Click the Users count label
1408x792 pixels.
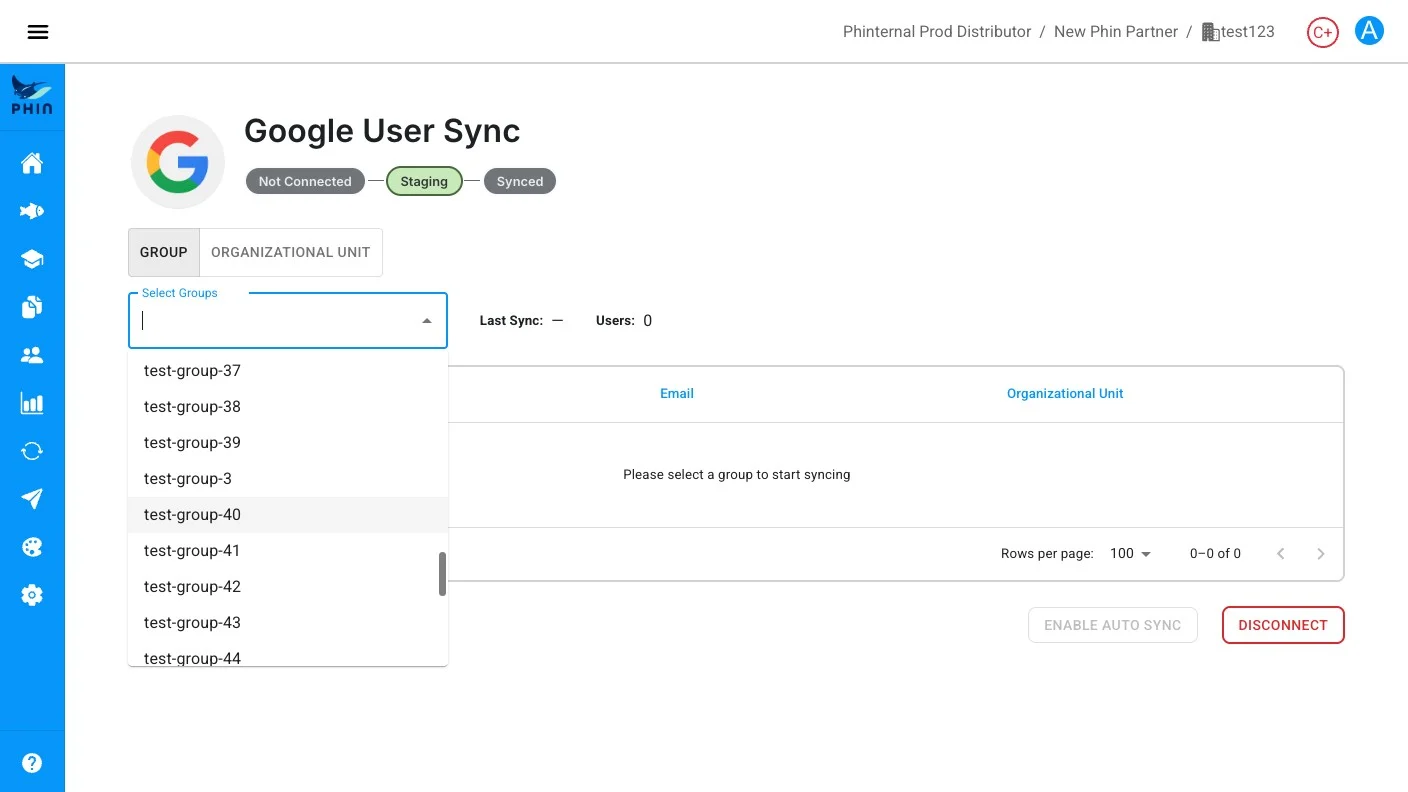[615, 321]
